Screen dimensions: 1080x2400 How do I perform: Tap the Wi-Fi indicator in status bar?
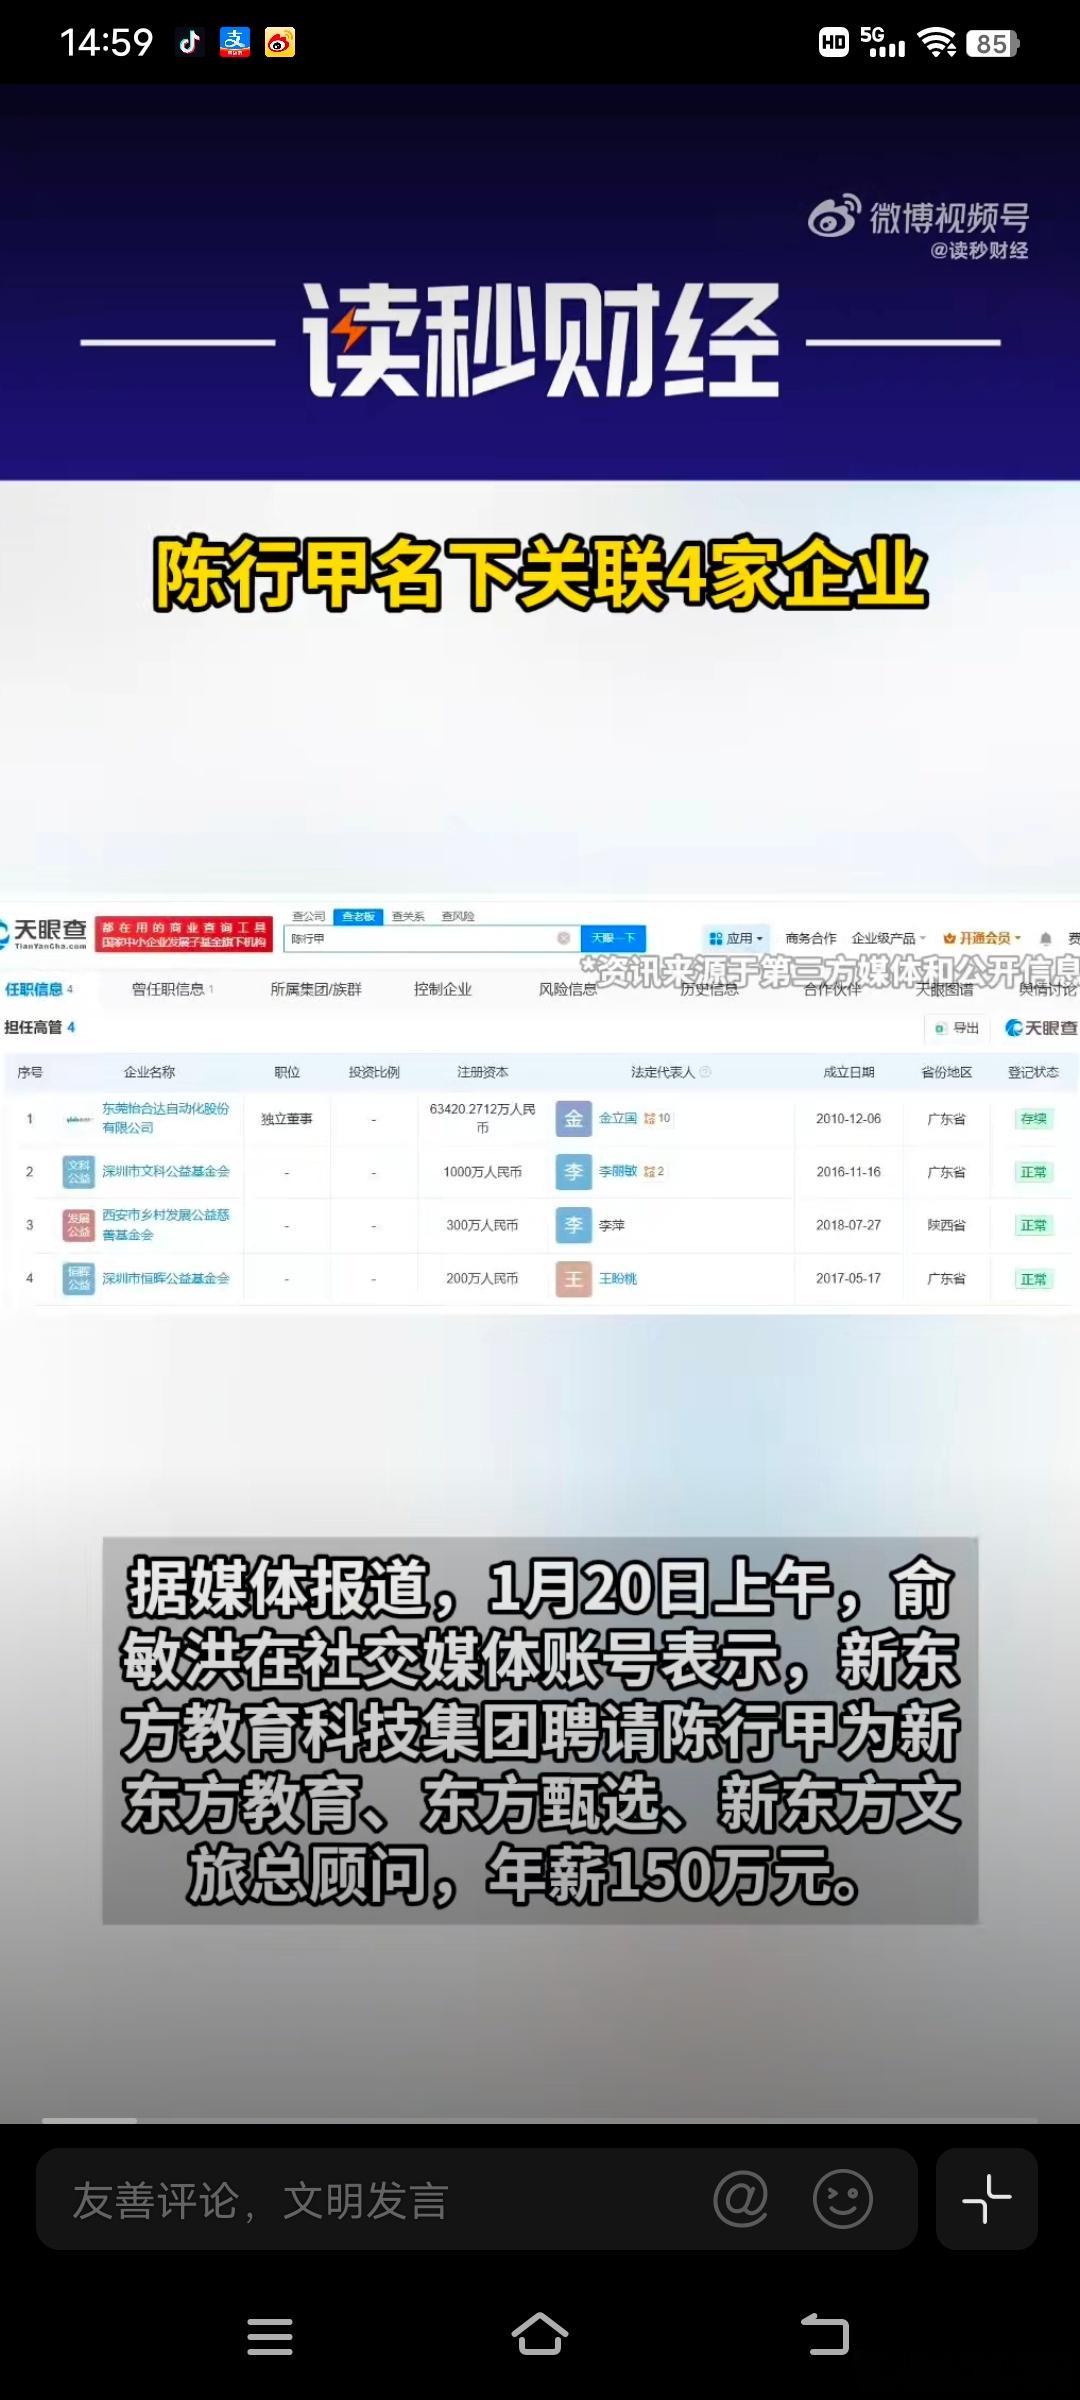pyautogui.click(x=937, y=42)
